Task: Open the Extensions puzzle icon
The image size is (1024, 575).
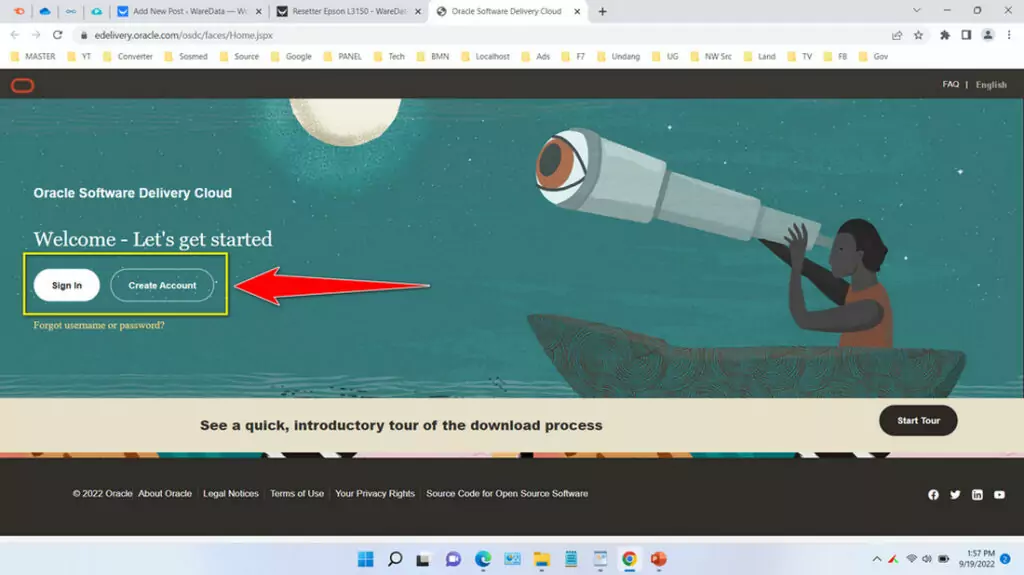Action: [x=944, y=35]
